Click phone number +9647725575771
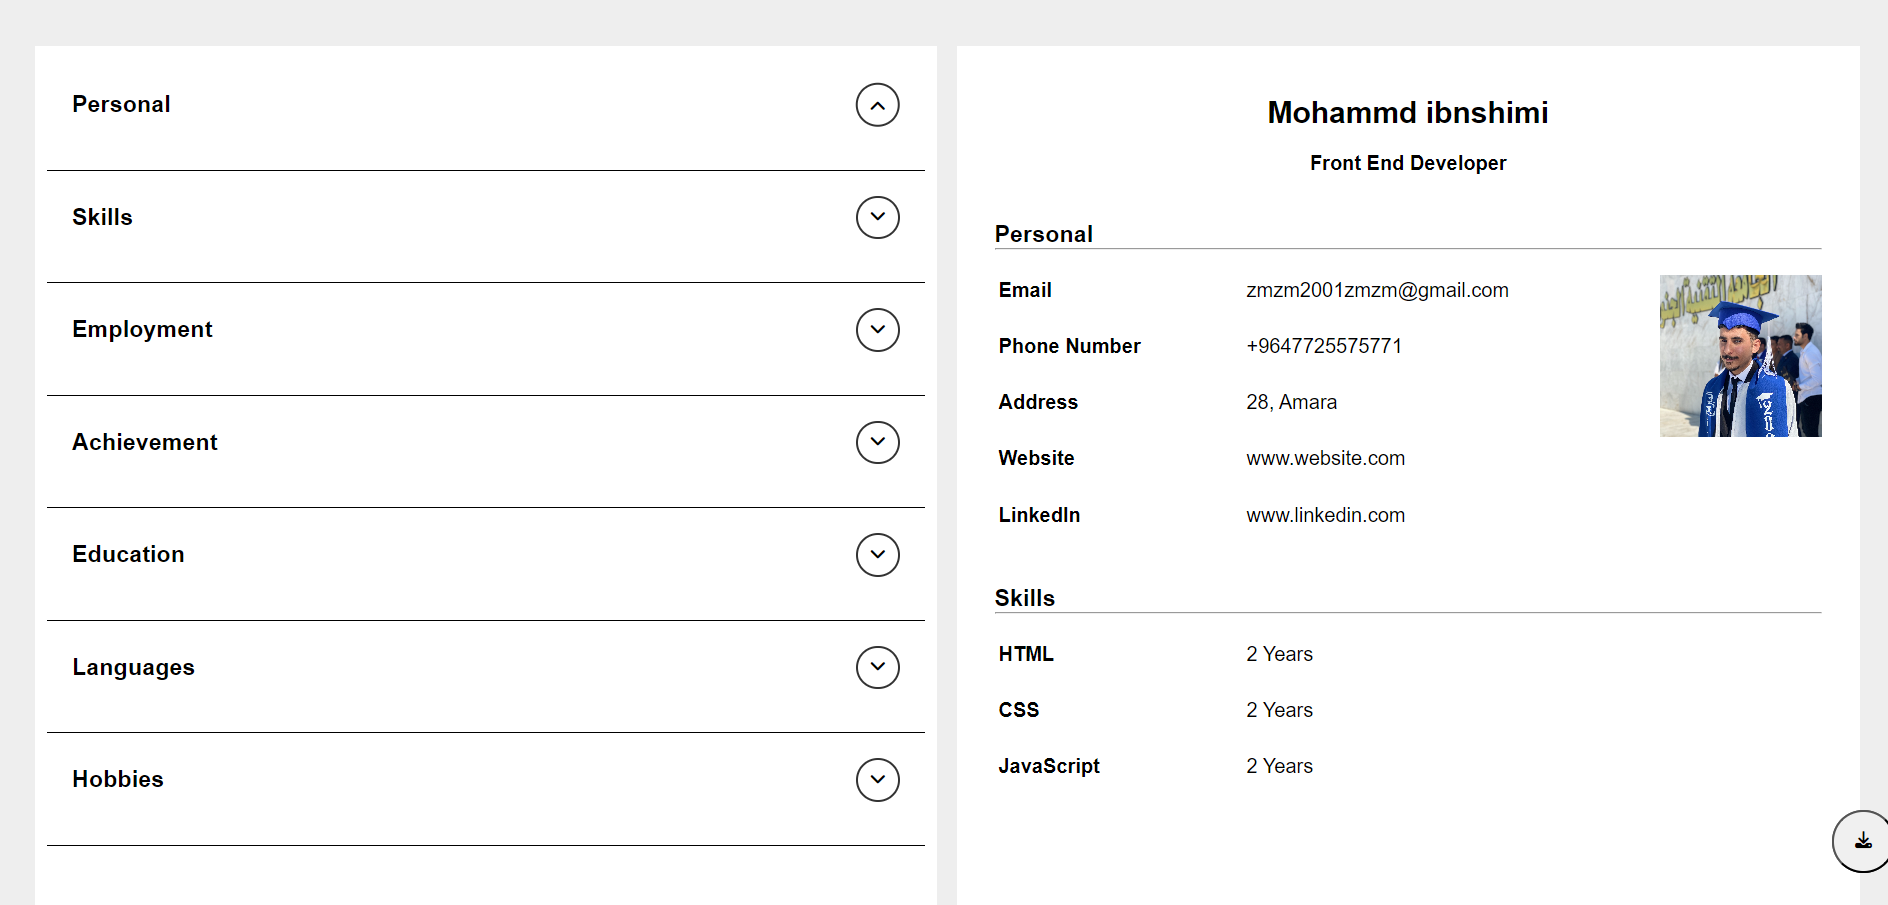 tap(1324, 346)
